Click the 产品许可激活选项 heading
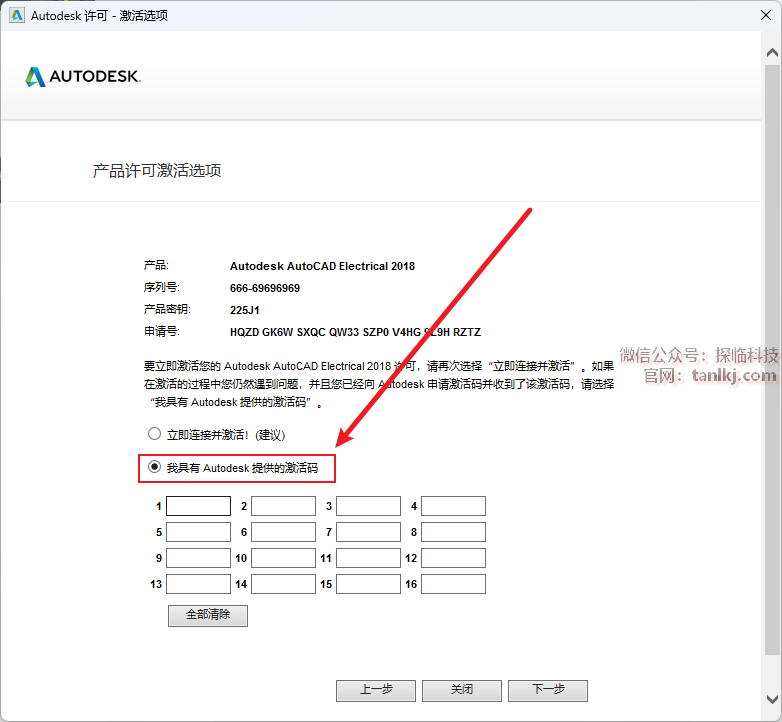The height and width of the screenshot is (722, 782). pyautogui.click(x=157, y=171)
